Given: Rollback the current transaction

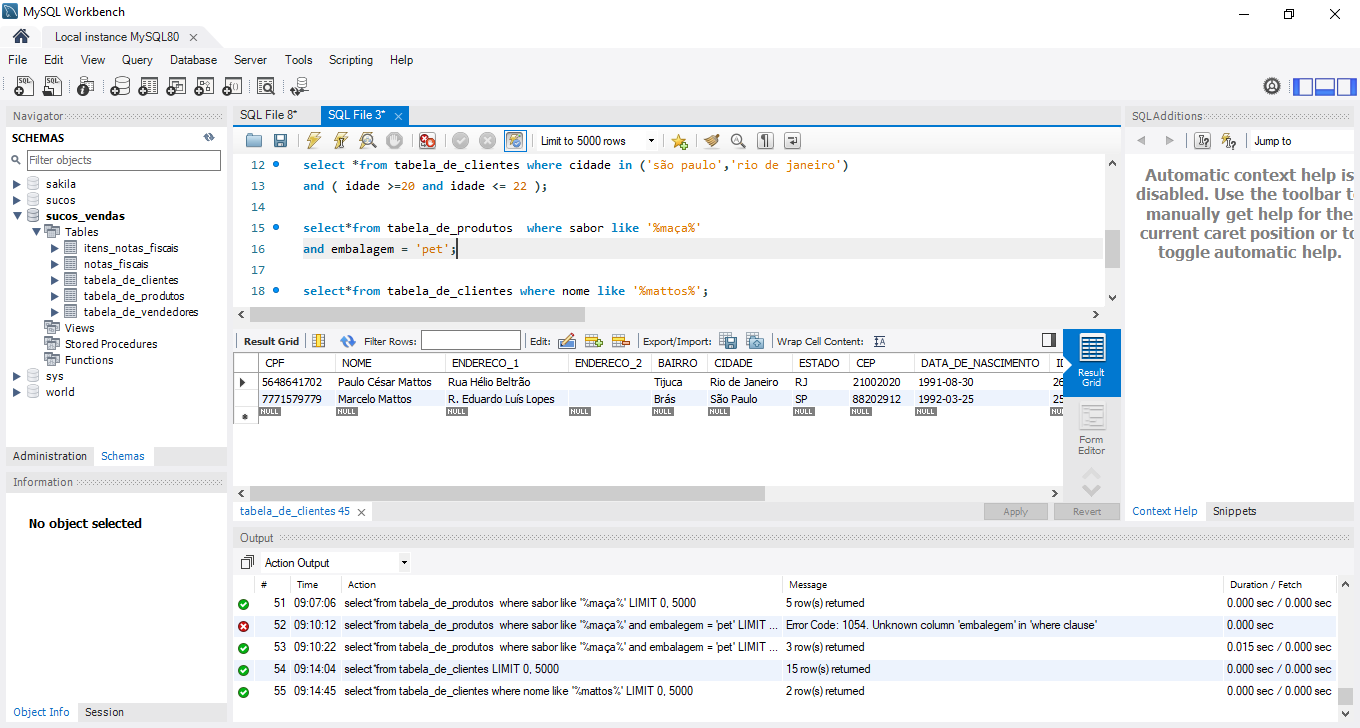Looking at the screenshot, I should [x=487, y=141].
